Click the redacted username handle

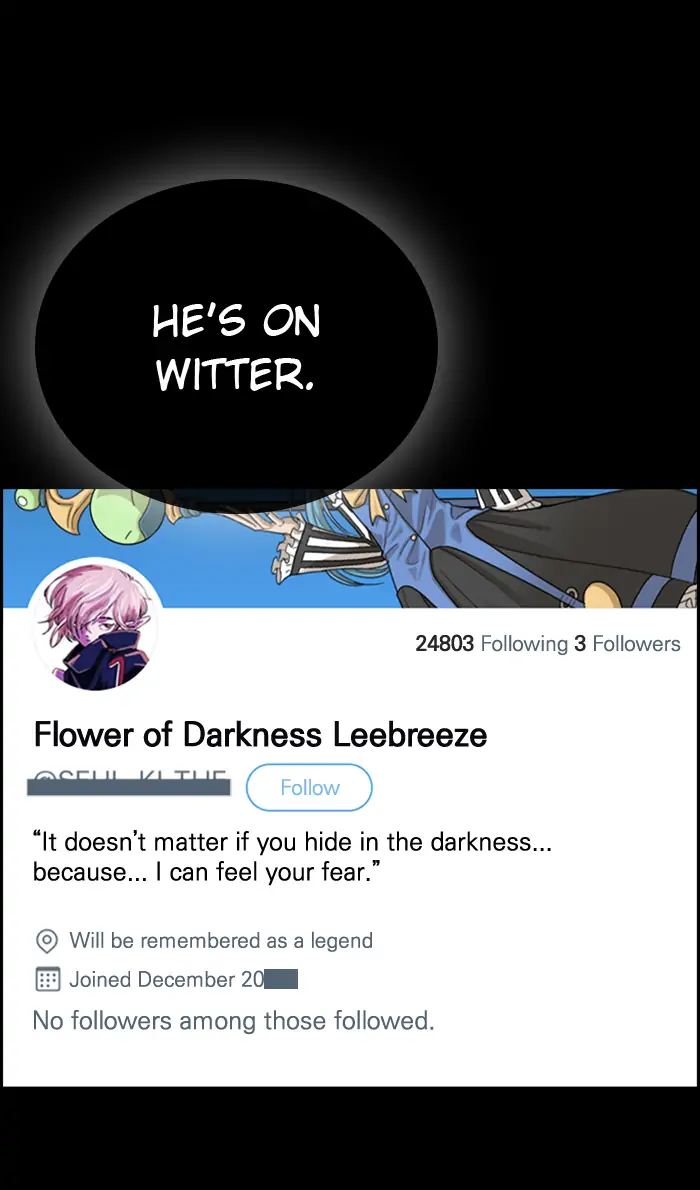(128, 783)
